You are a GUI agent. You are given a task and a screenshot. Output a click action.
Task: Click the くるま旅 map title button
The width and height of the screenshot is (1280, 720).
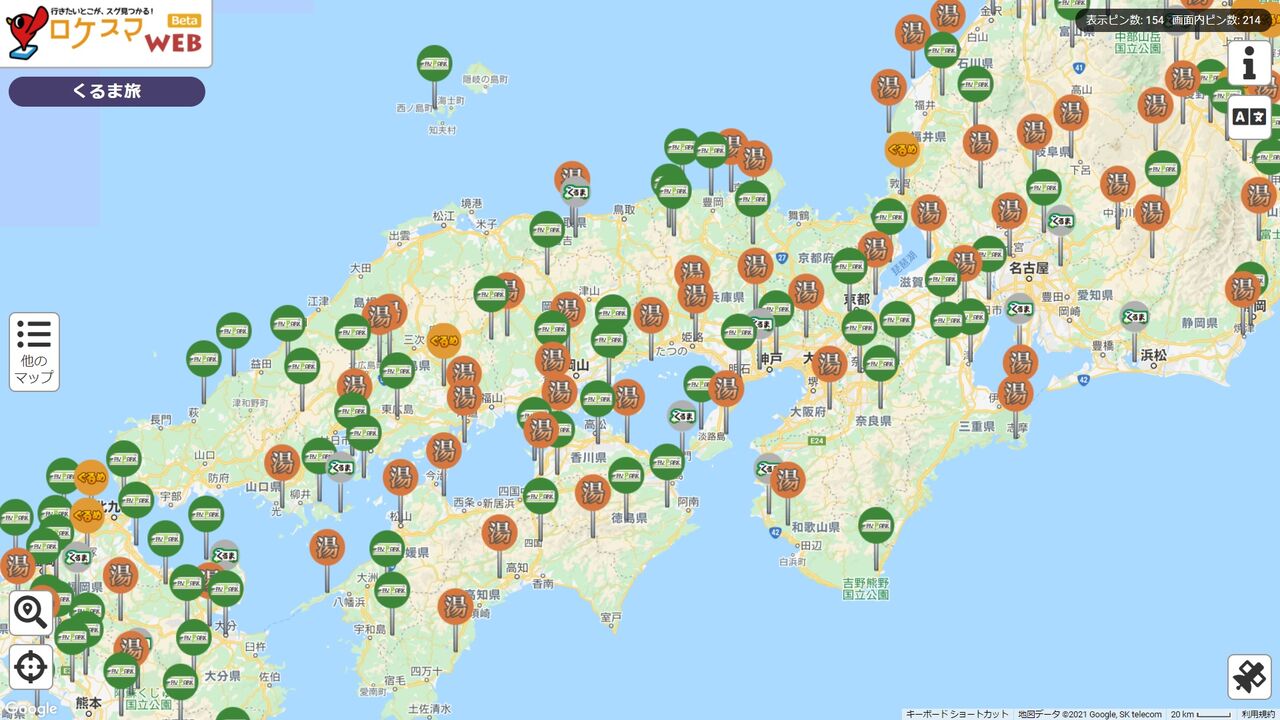tap(107, 91)
